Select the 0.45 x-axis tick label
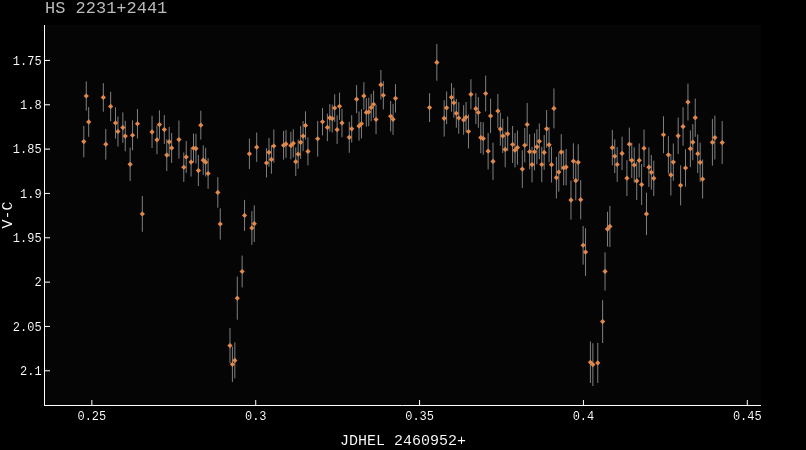This screenshot has height=450, width=806. tap(748, 416)
